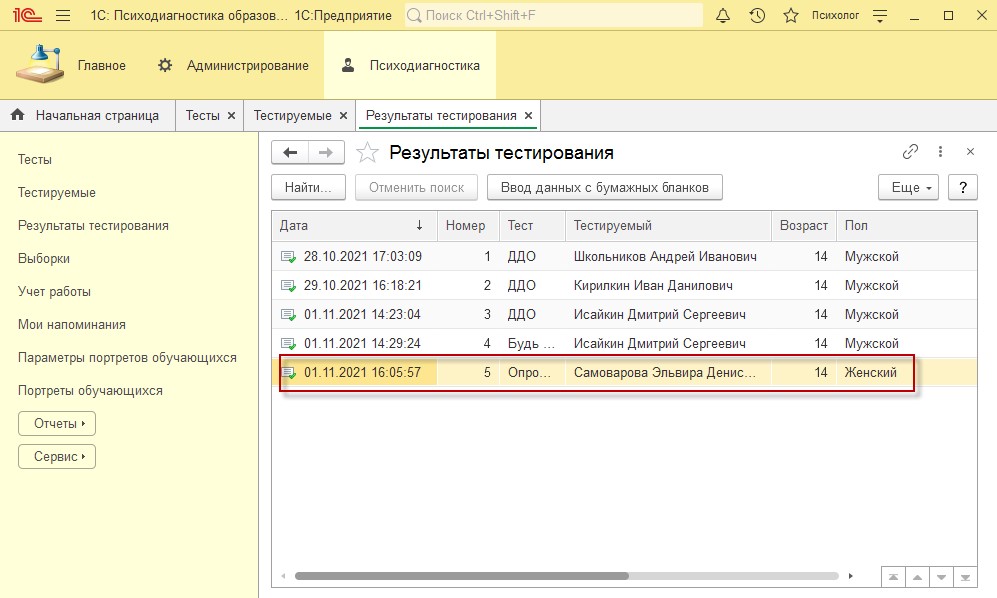Close the Результаты тестирования tab
The height and width of the screenshot is (598, 997).
point(528,116)
